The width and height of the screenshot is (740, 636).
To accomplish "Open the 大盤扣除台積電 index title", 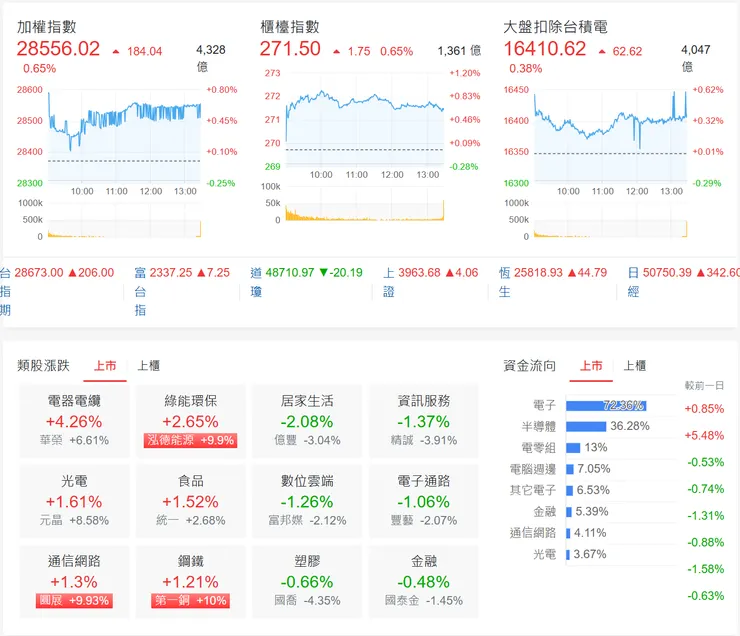I will pos(555,27).
